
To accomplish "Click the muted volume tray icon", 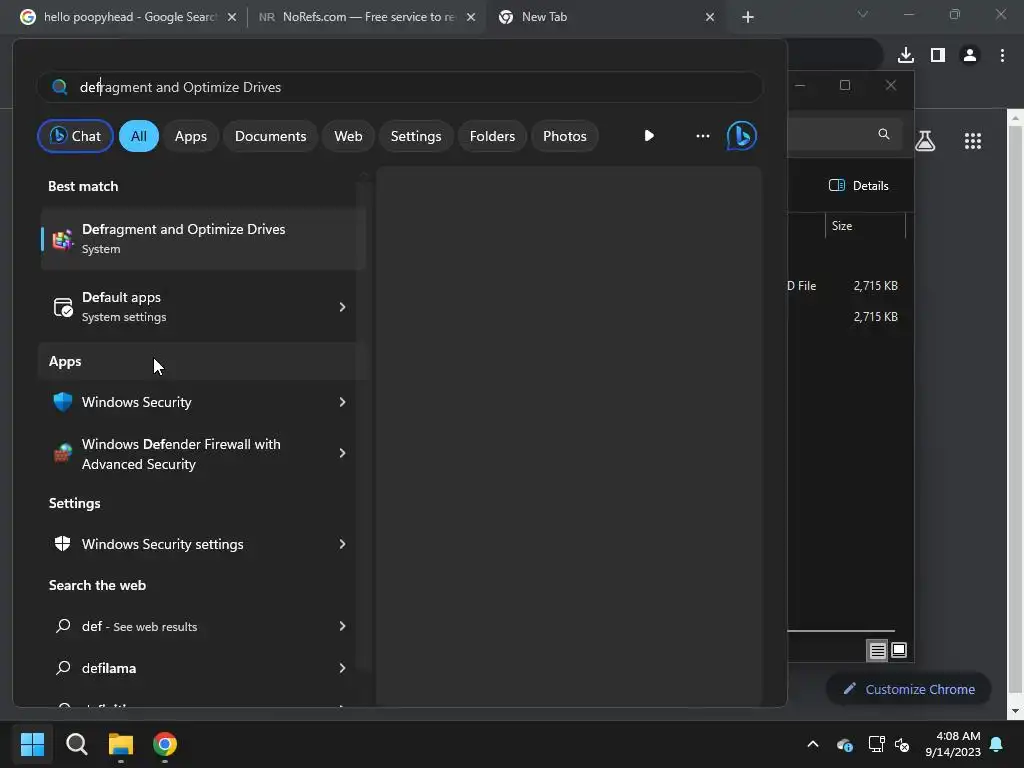I will point(902,744).
